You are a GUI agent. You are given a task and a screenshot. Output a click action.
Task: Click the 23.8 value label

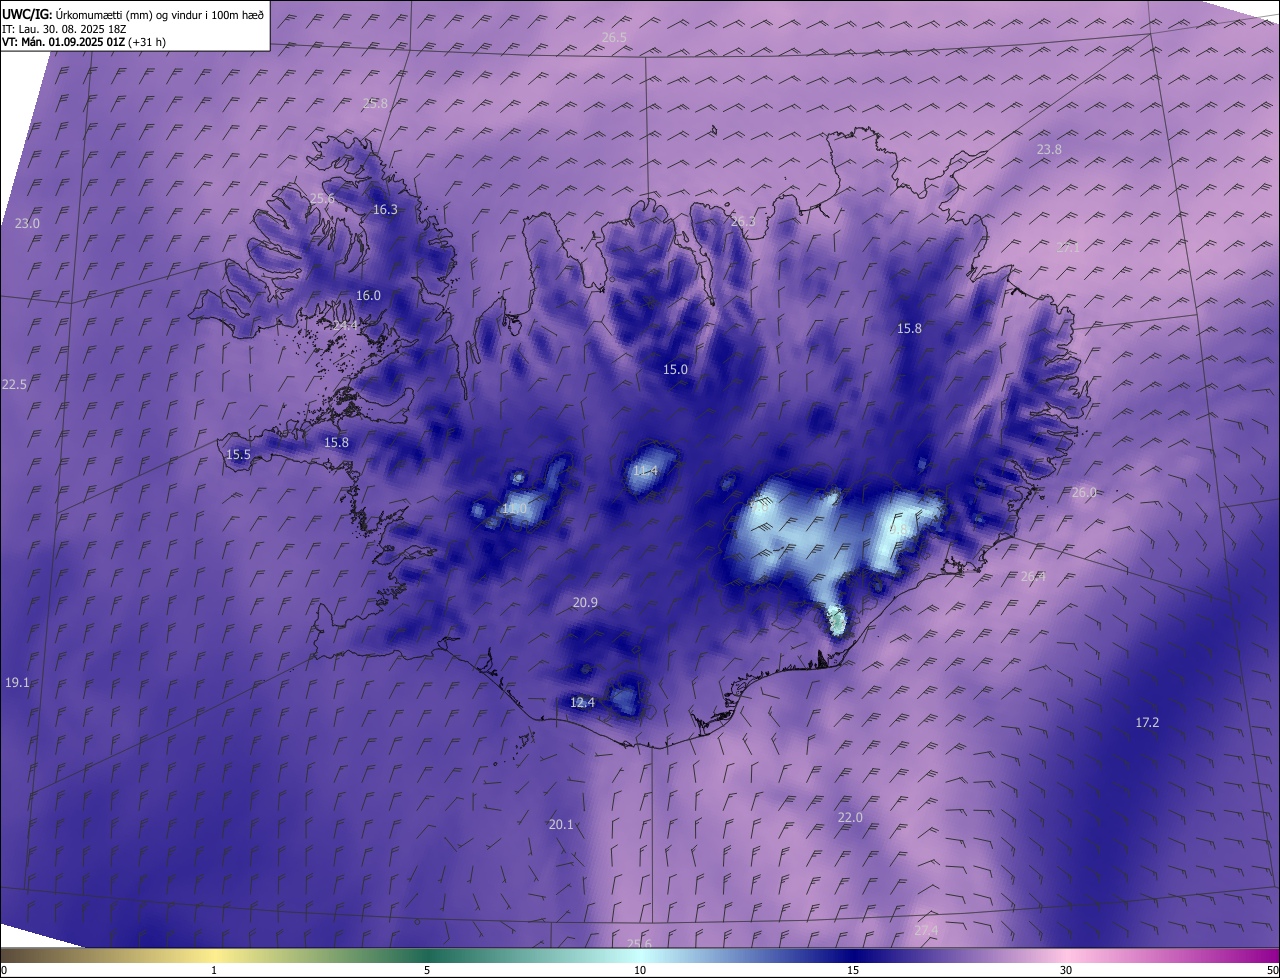pyautogui.click(x=1049, y=149)
